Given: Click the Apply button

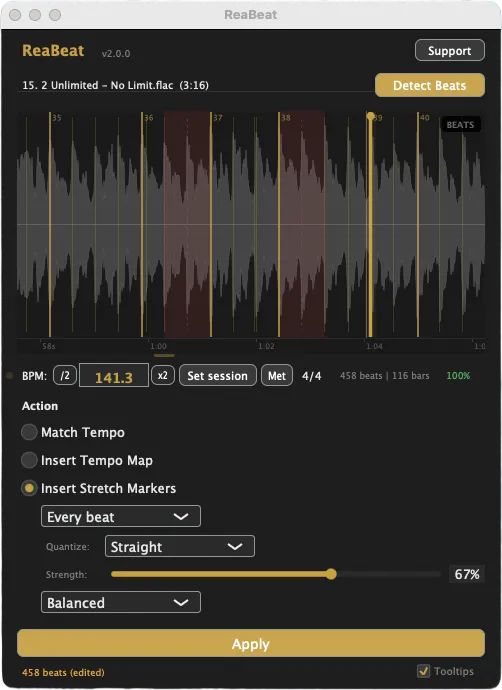Looking at the screenshot, I should (251, 643).
